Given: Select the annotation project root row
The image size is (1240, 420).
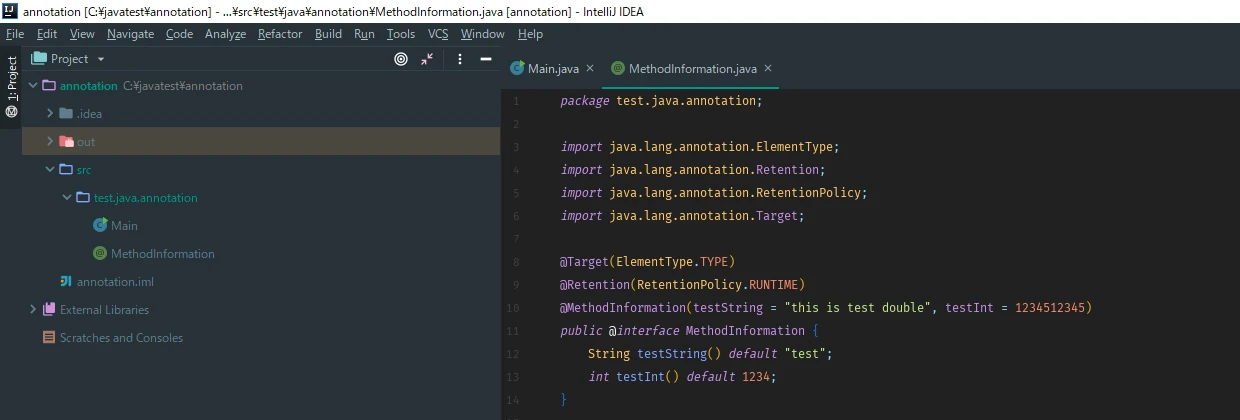Looking at the screenshot, I should click(261, 86).
